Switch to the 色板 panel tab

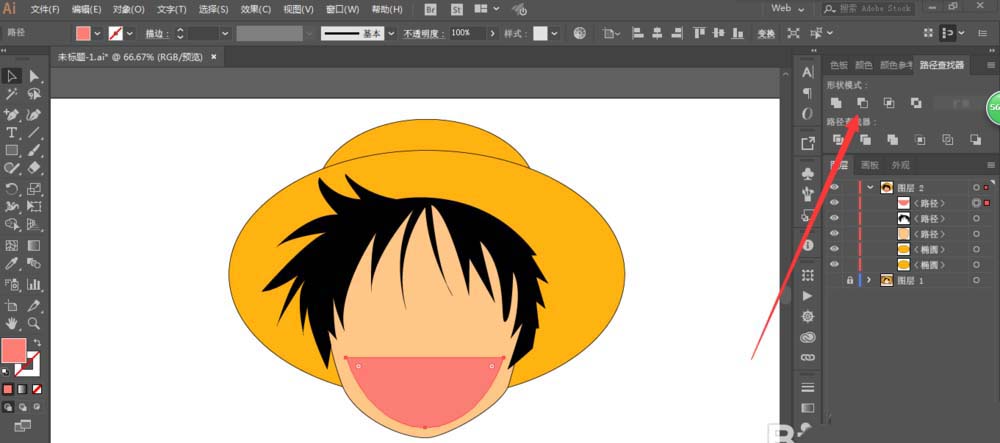[x=838, y=65]
